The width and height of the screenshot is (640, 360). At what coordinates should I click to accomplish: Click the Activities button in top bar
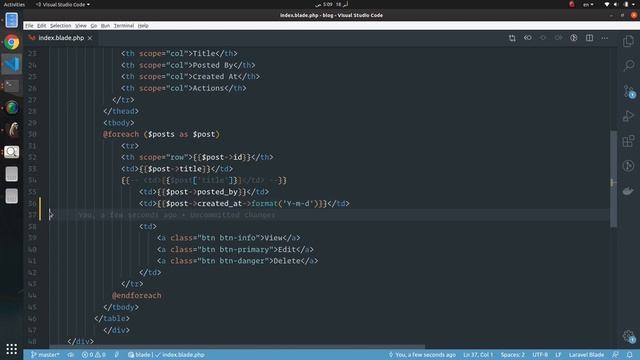[x=14, y=4]
